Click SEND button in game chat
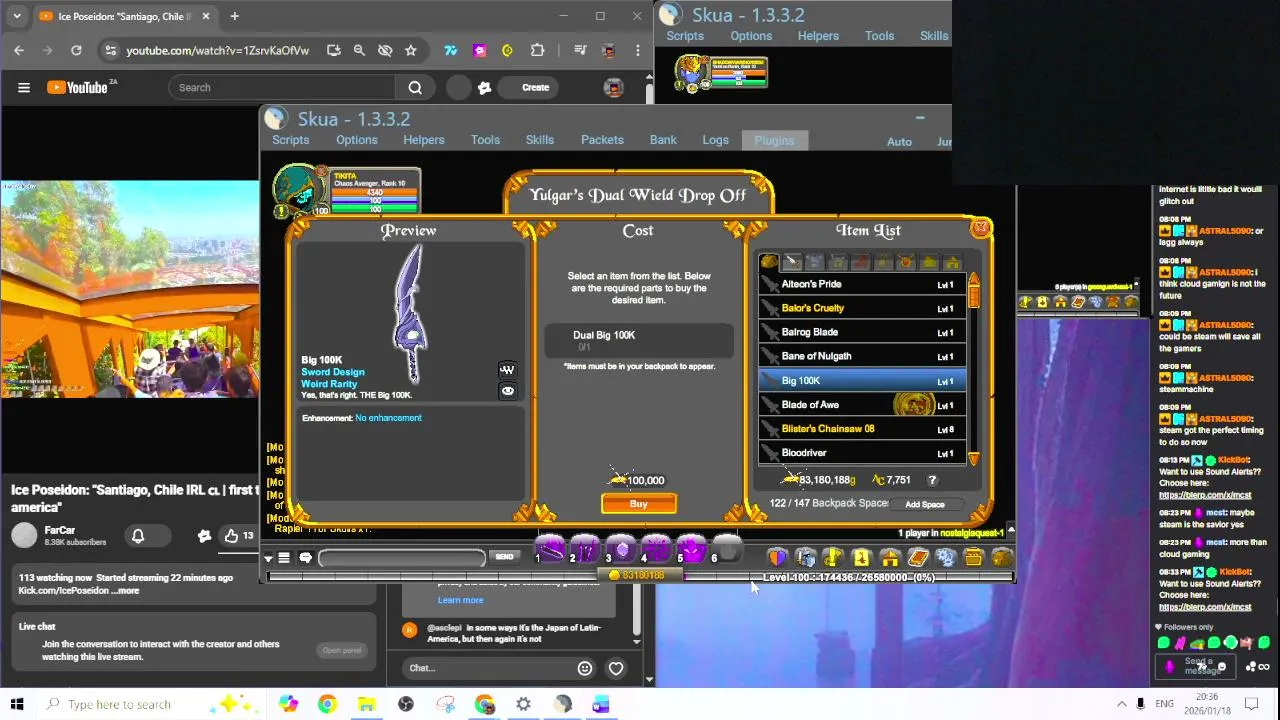The height and width of the screenshot is (720, 1280). coord(505,557)
